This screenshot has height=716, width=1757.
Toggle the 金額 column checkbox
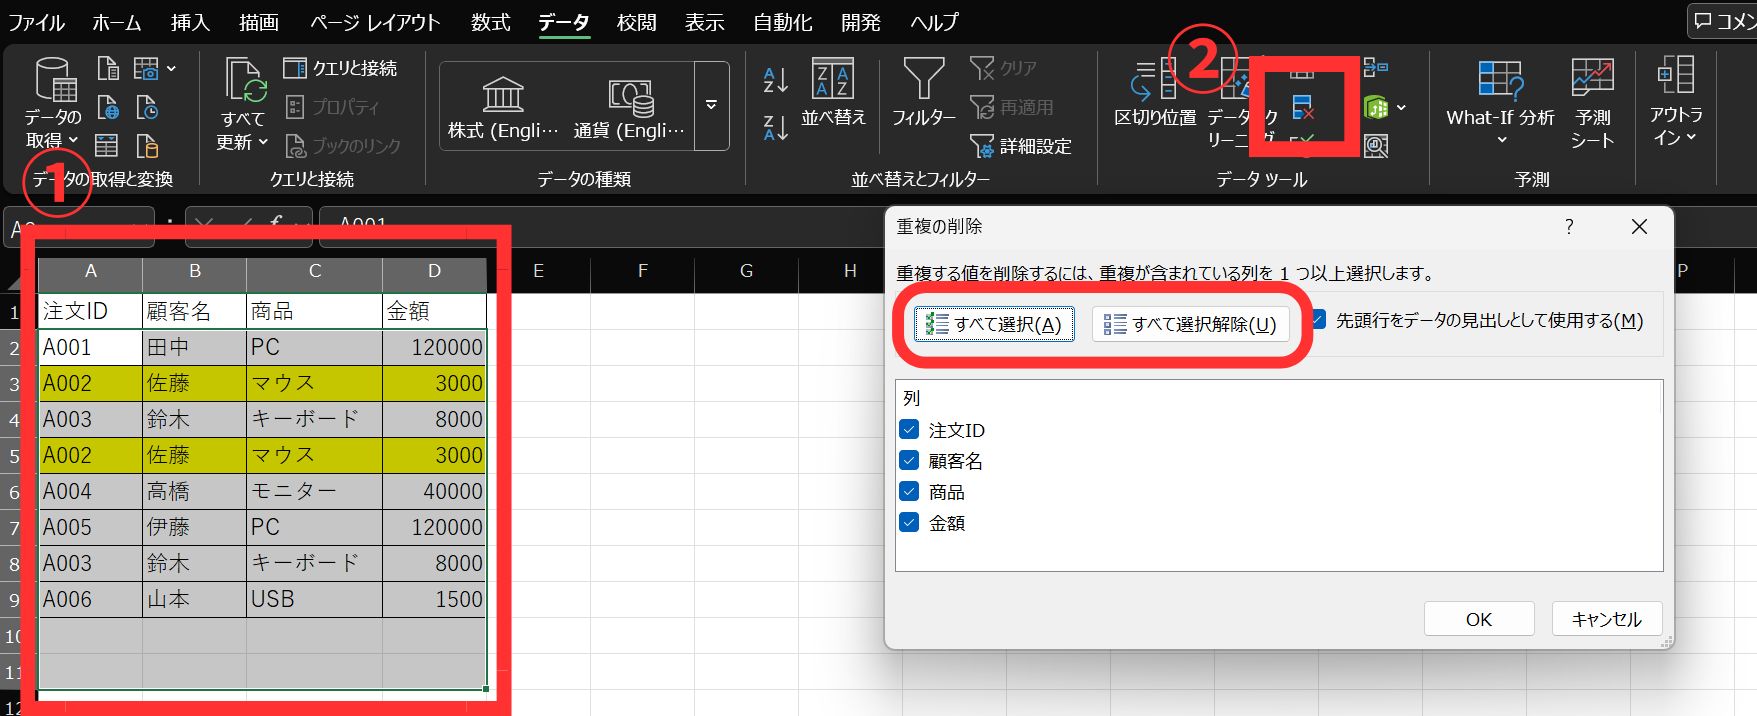point(909,523)
